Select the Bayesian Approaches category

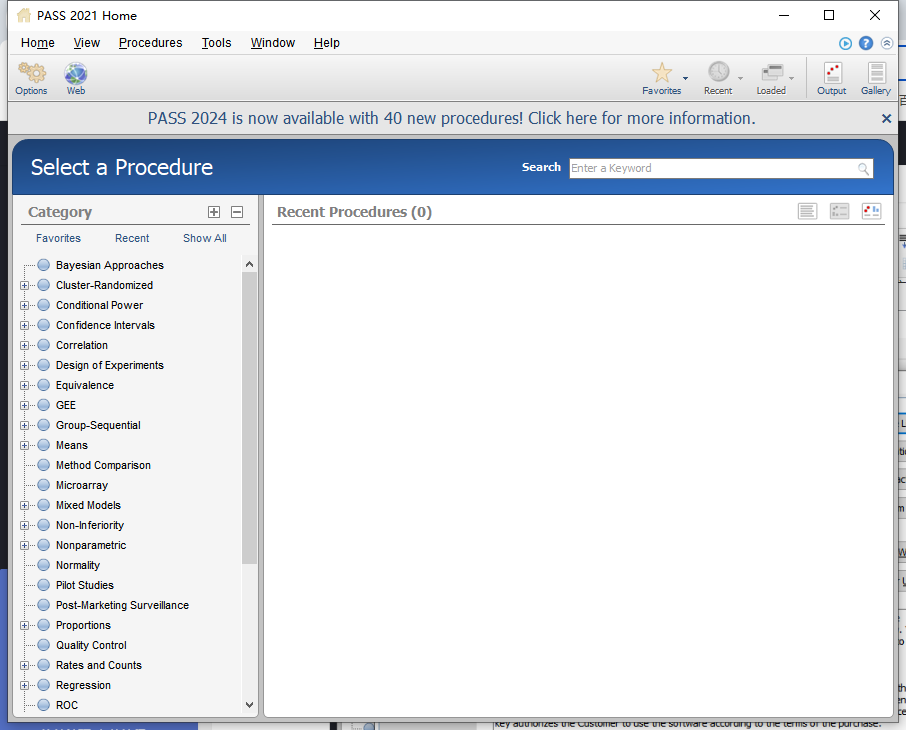110,265
